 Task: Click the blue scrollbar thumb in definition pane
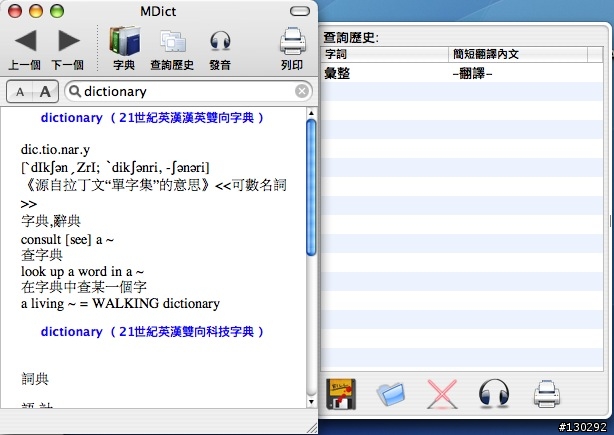tap(311, 188)
